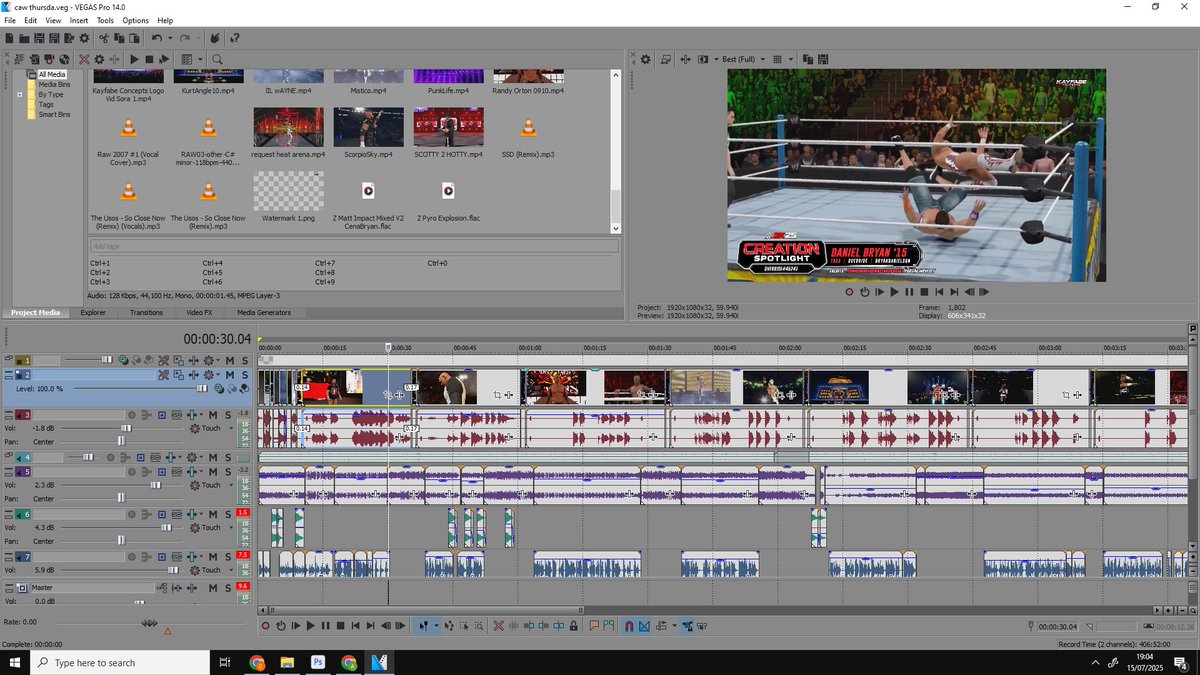Viewport: 1200px width, 675px height.
Task: Toggle the Lock event padlock icon
Action: [574, 626]
